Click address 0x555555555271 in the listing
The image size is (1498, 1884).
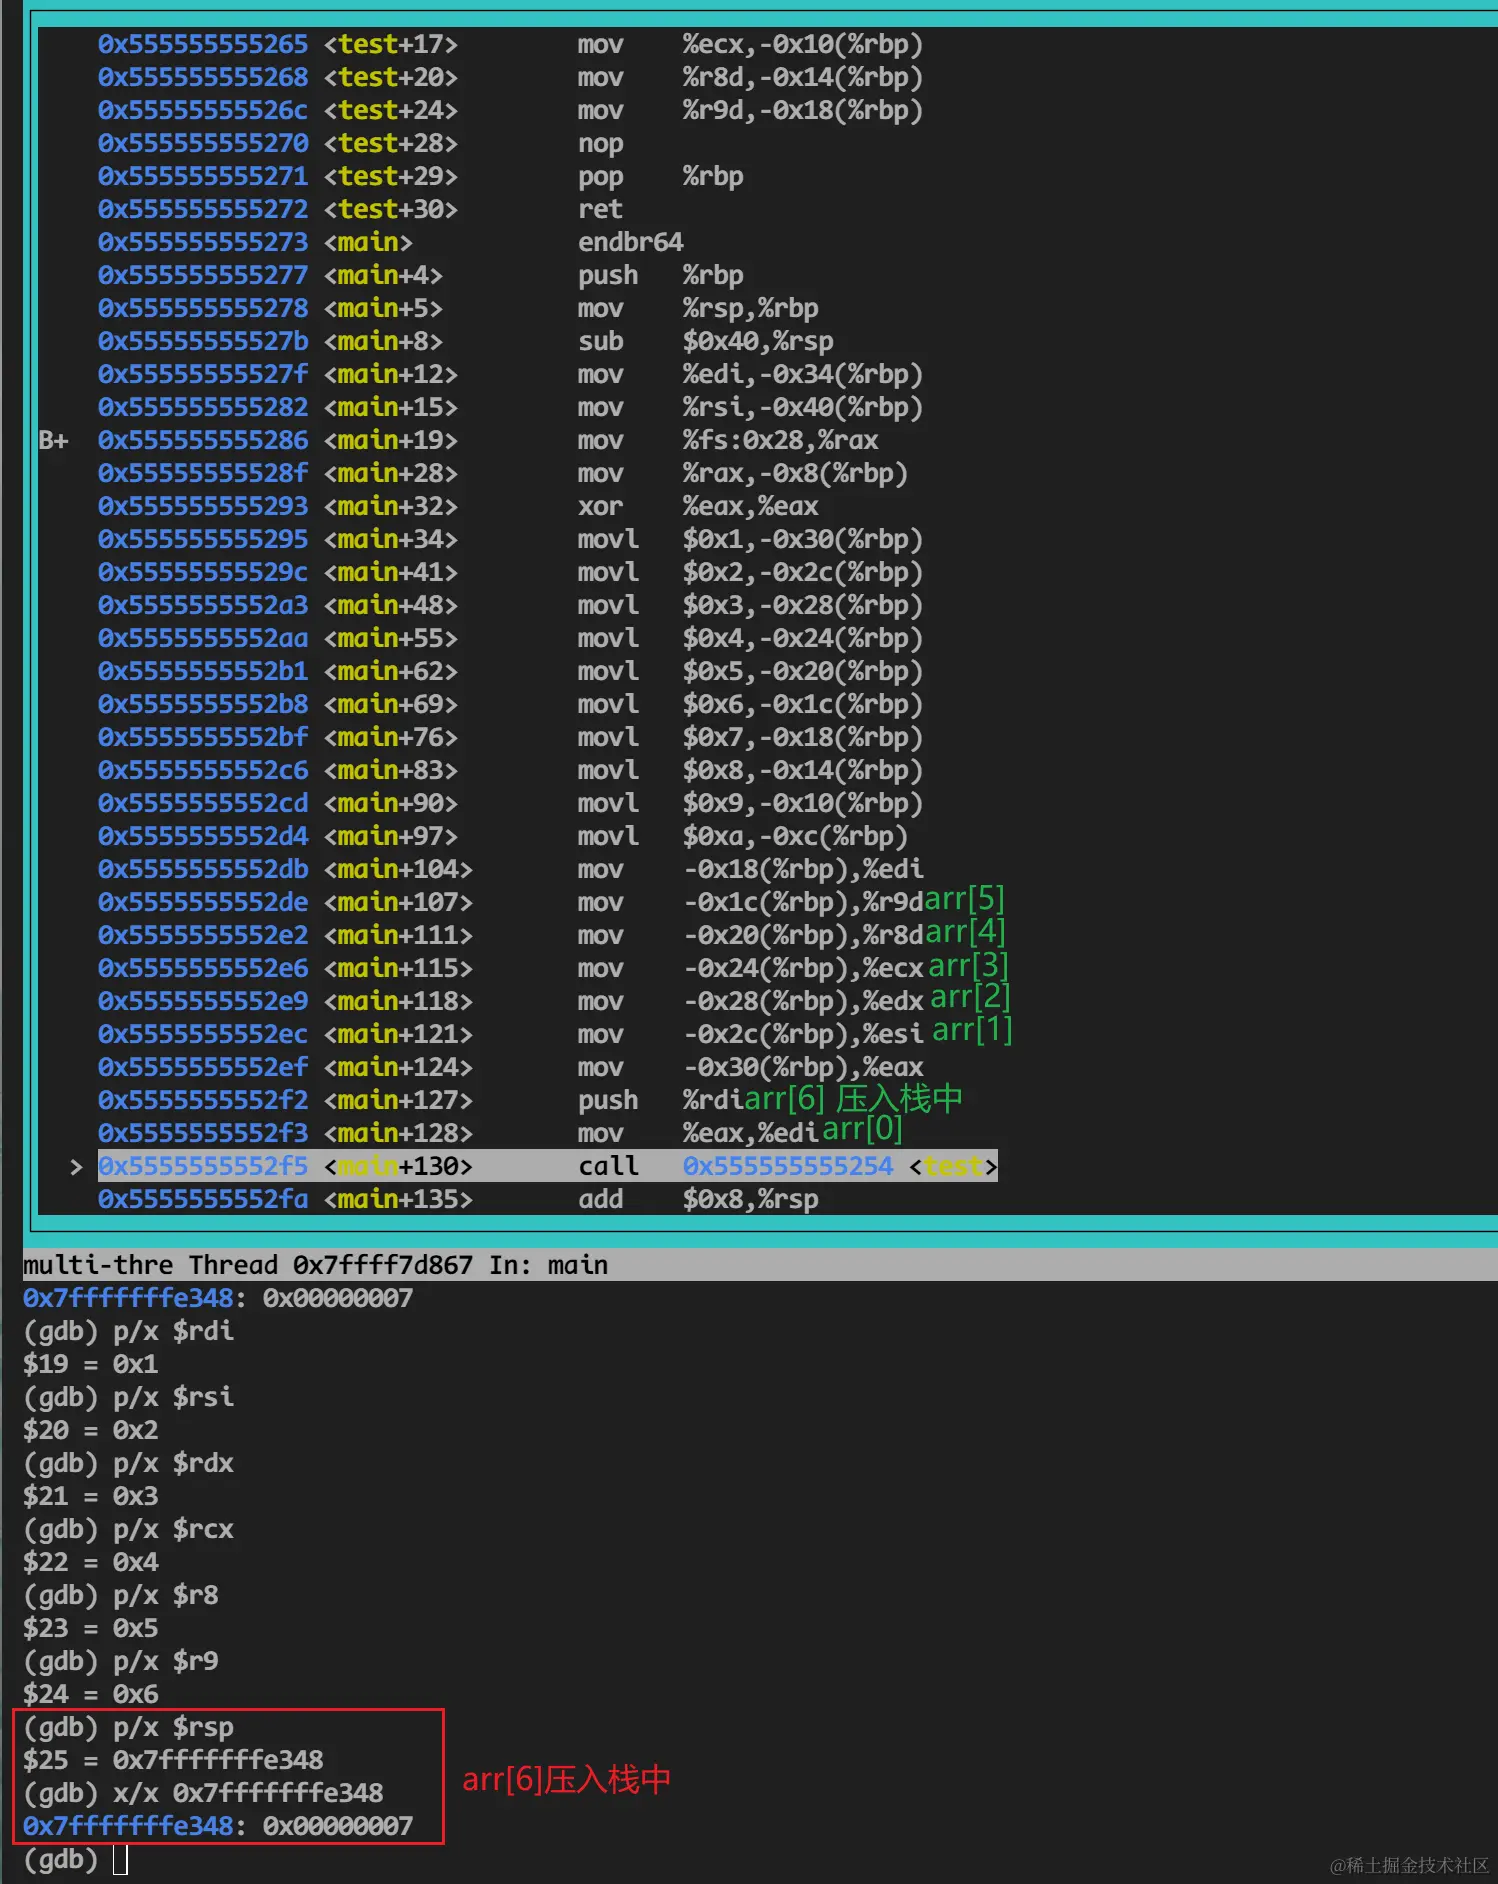point(203,176)
